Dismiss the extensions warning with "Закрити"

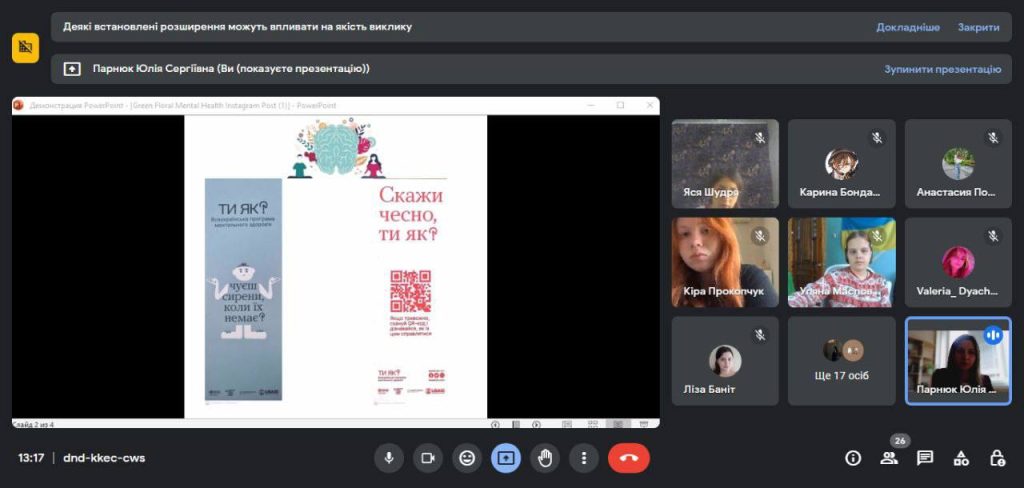click(978, 27)
